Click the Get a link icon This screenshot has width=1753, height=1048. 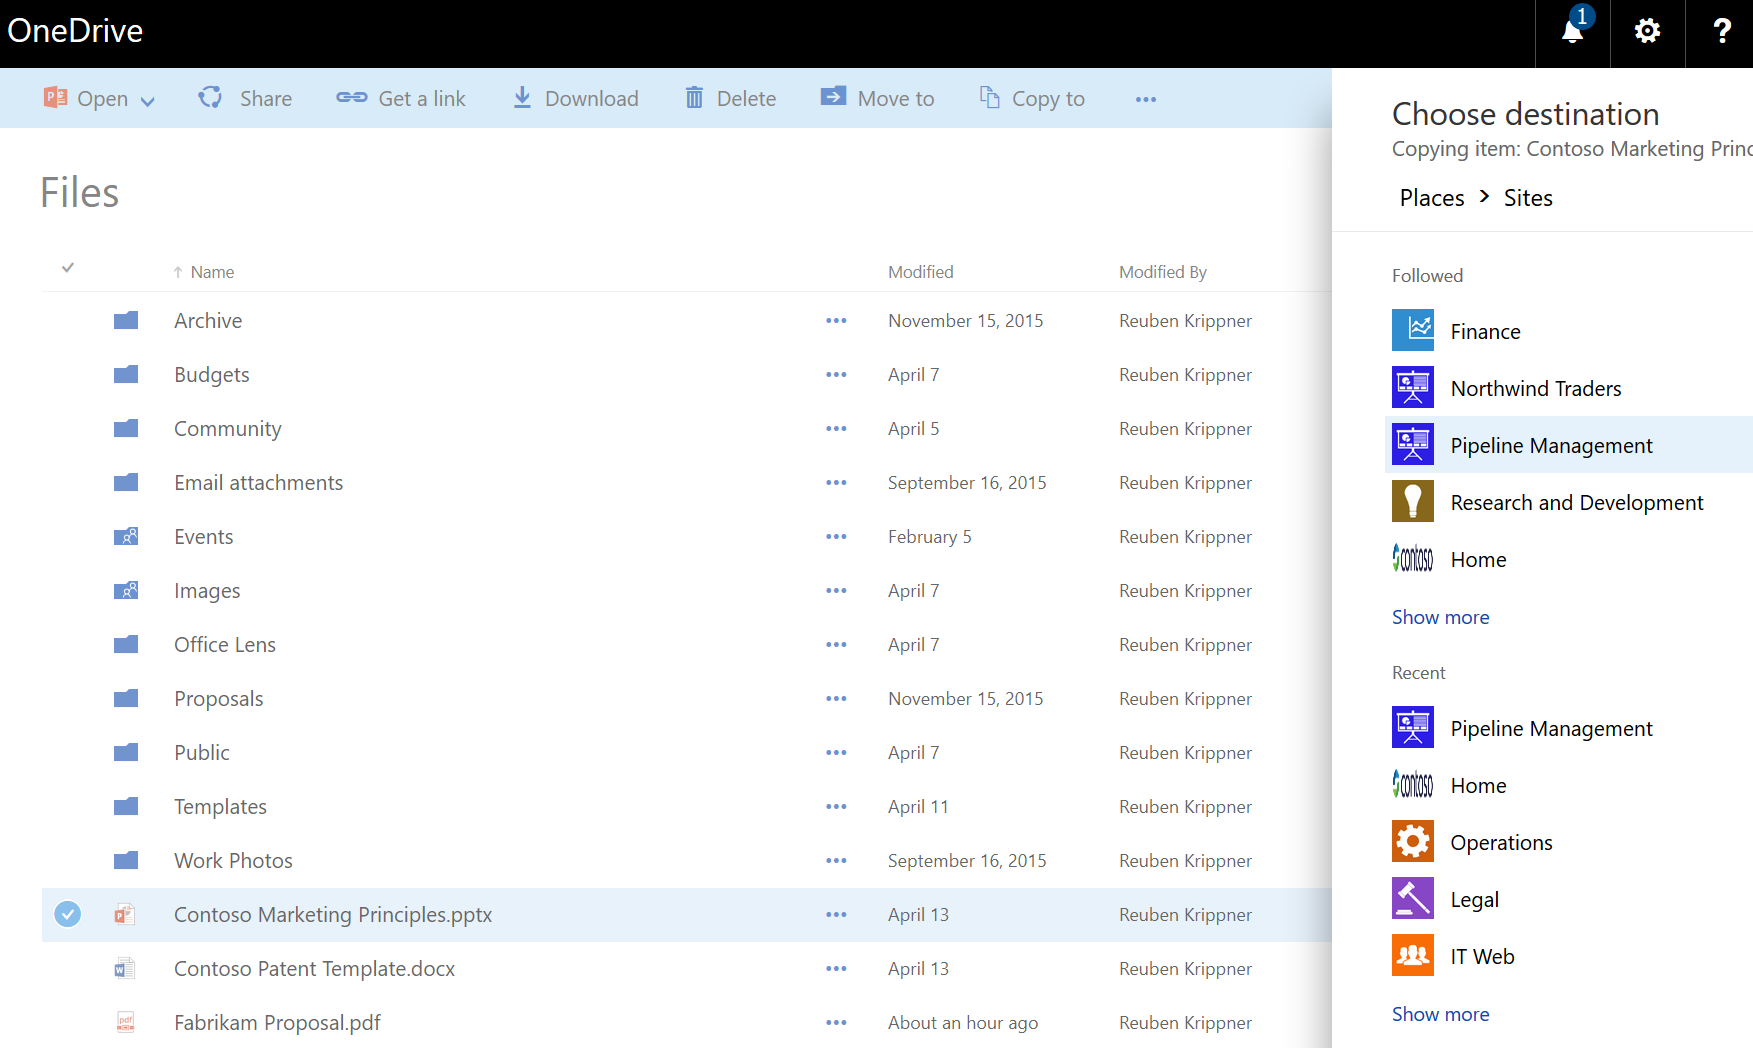(350, 98)
